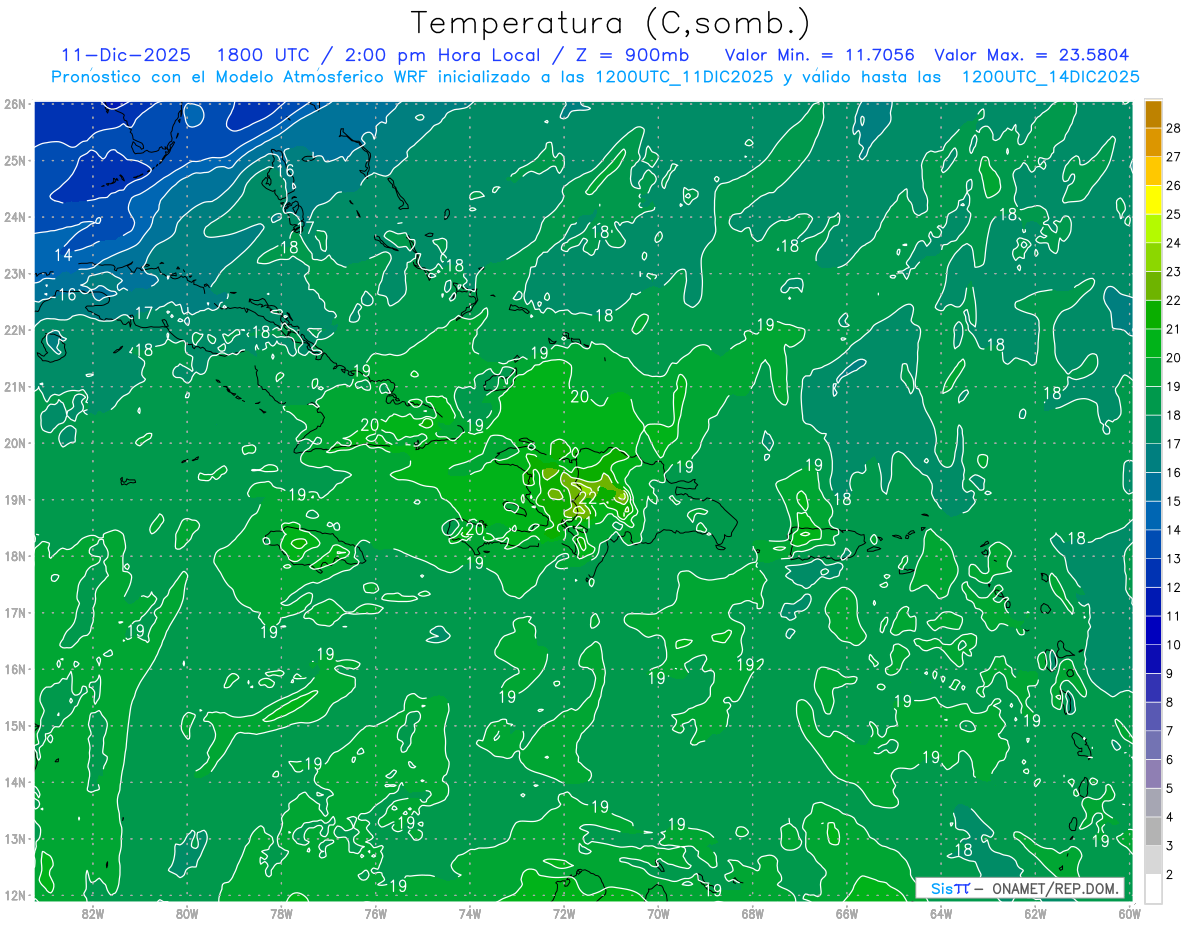The height and width of the screenshot is (927, 1200).
Task: Click the purple swatch between legend values 5 and 6
Action: 1154,774
